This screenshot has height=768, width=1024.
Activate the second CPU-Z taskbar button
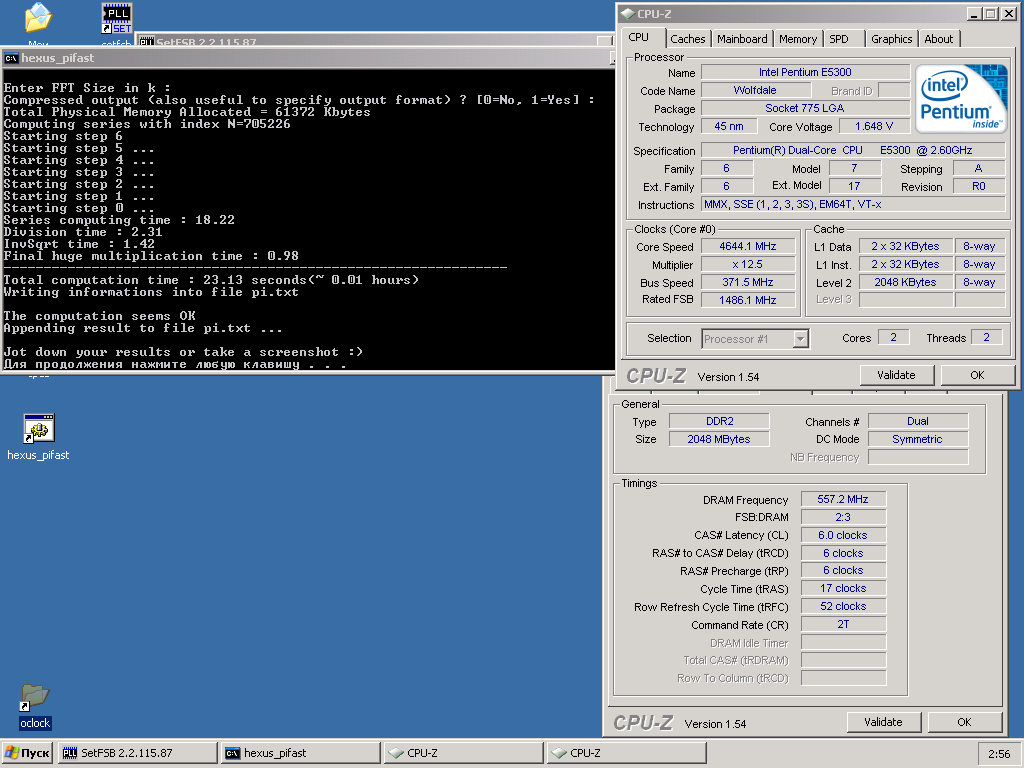[x=626, y=753]
